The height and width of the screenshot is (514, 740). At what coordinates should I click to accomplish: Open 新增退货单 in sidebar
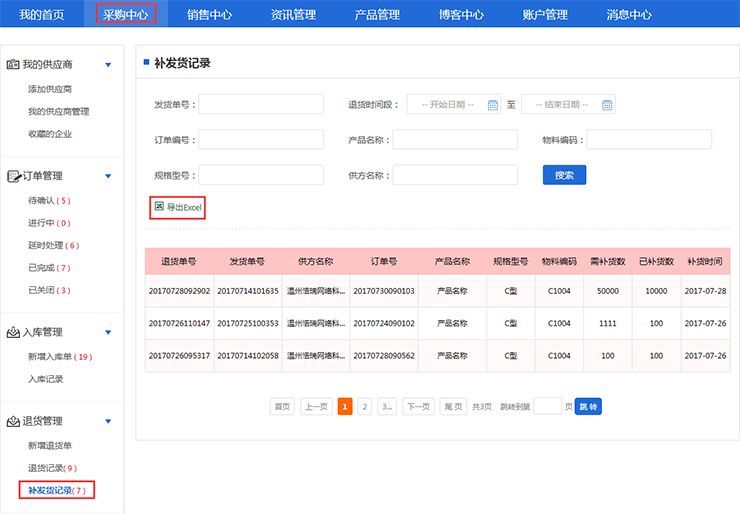50,446
